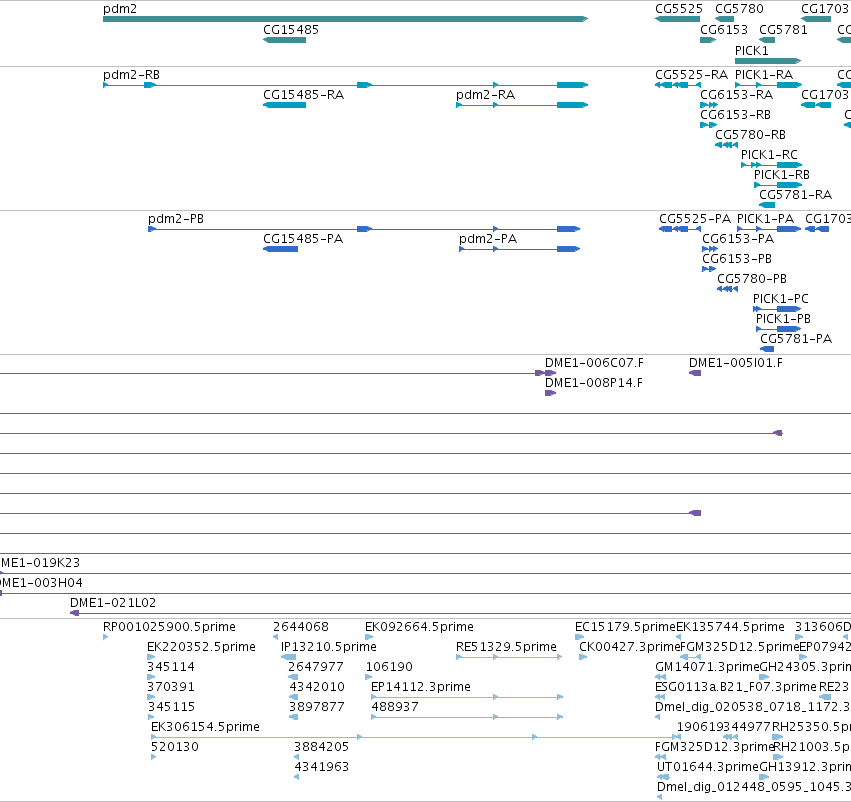The height and width of the screenshot is (802, 851).
Task: Open the CK00427.3prime EST
Action: tap(583, 657)
